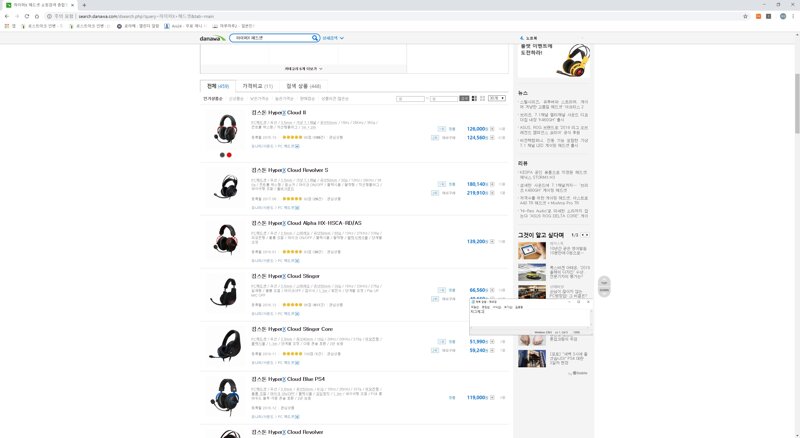Click the 59,240 price of Cloud Stinger Core
This screenshot has width=800, height=438.
click(479, 351)
